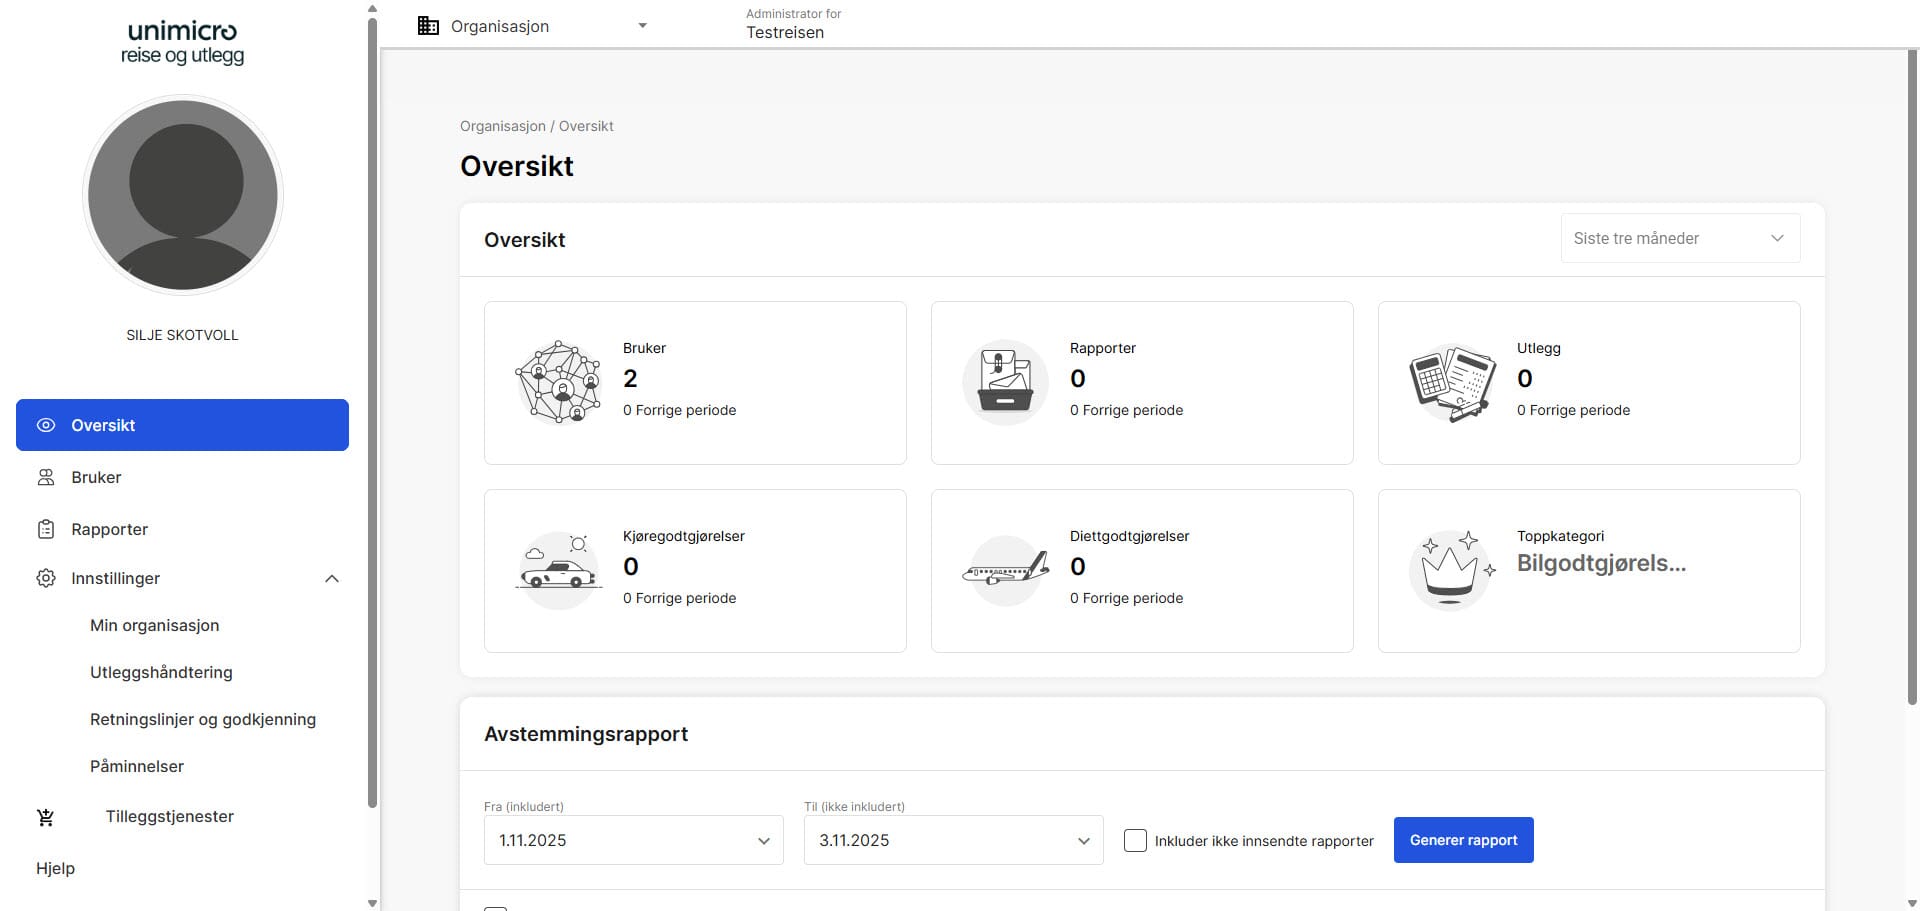Open the Fra (inkludert) date dropdown
This screenshot has height=911, width=1920.
[x=633, y=840]
